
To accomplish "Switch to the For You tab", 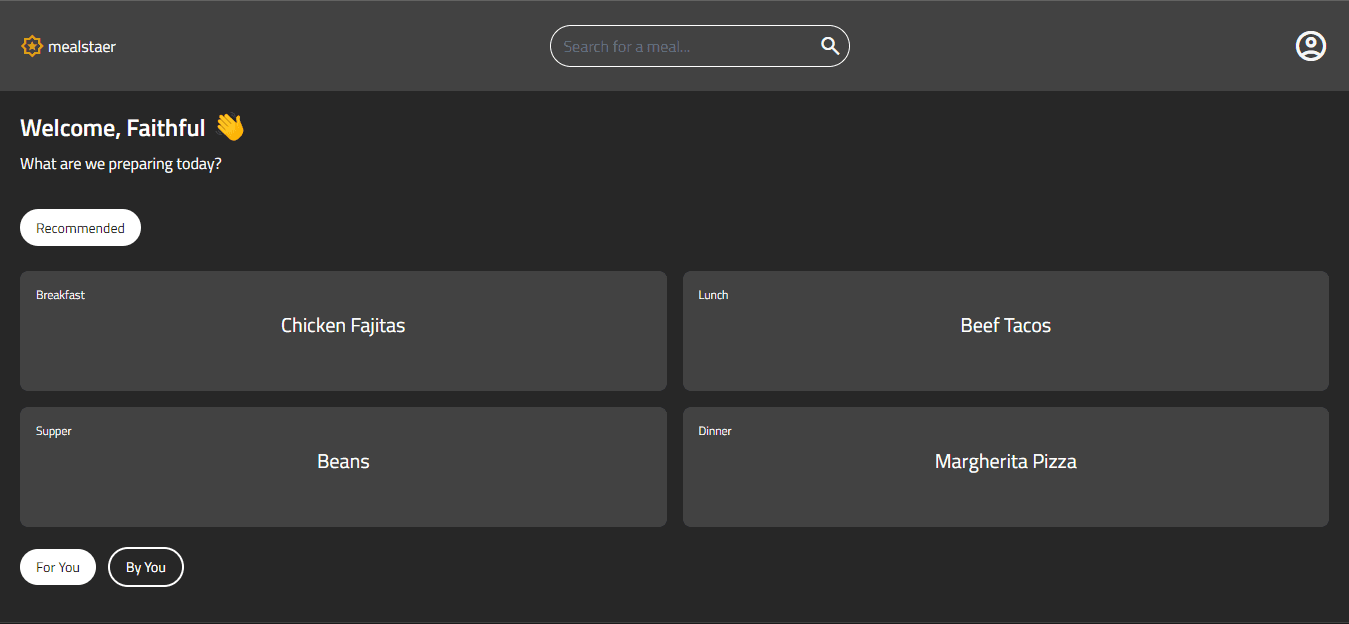I will 58,567.
